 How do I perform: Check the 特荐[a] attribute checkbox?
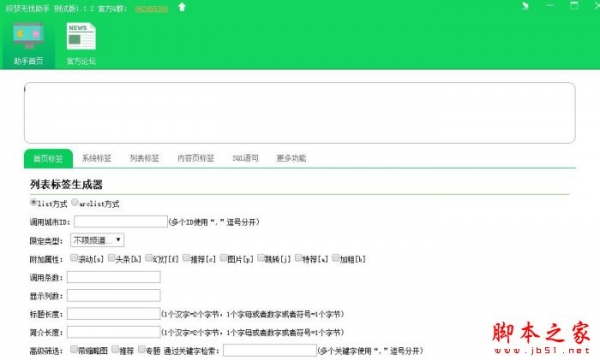[298, 258]
